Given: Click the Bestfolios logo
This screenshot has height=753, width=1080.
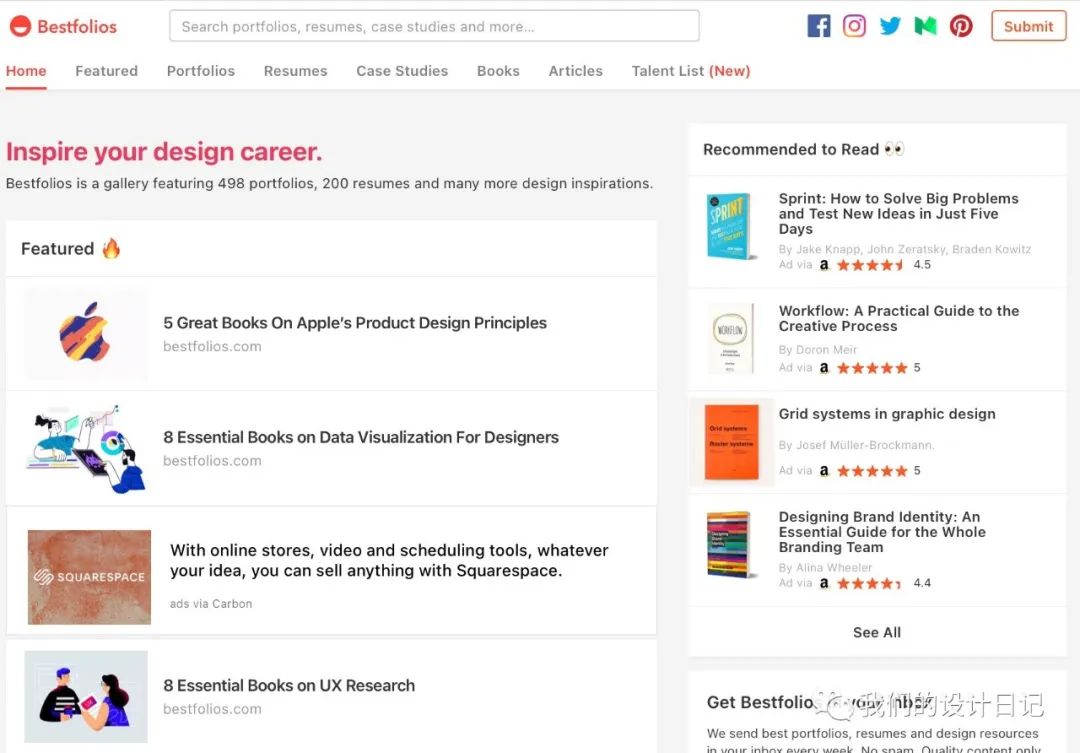Looking at the screenshot, I should pos(63,26).
